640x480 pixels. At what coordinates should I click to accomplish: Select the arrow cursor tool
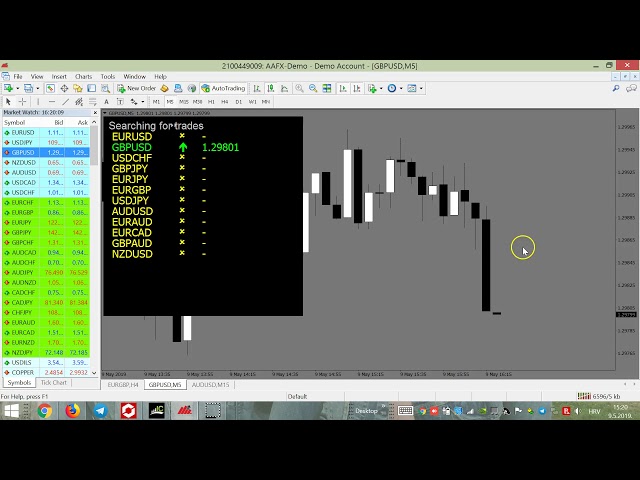pyautogui.click(x=8, y=101)
